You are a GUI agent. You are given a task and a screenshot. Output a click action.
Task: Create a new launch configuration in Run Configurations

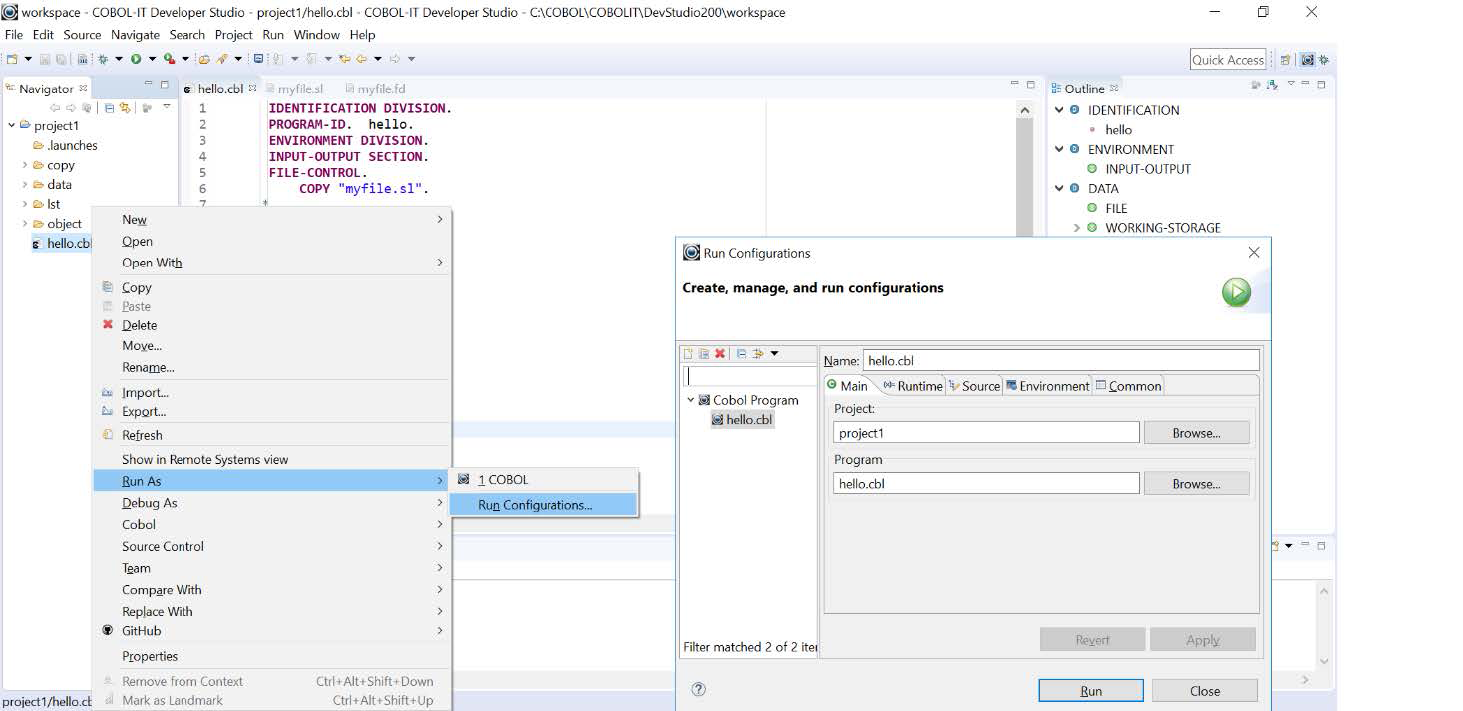pos(688,353)
